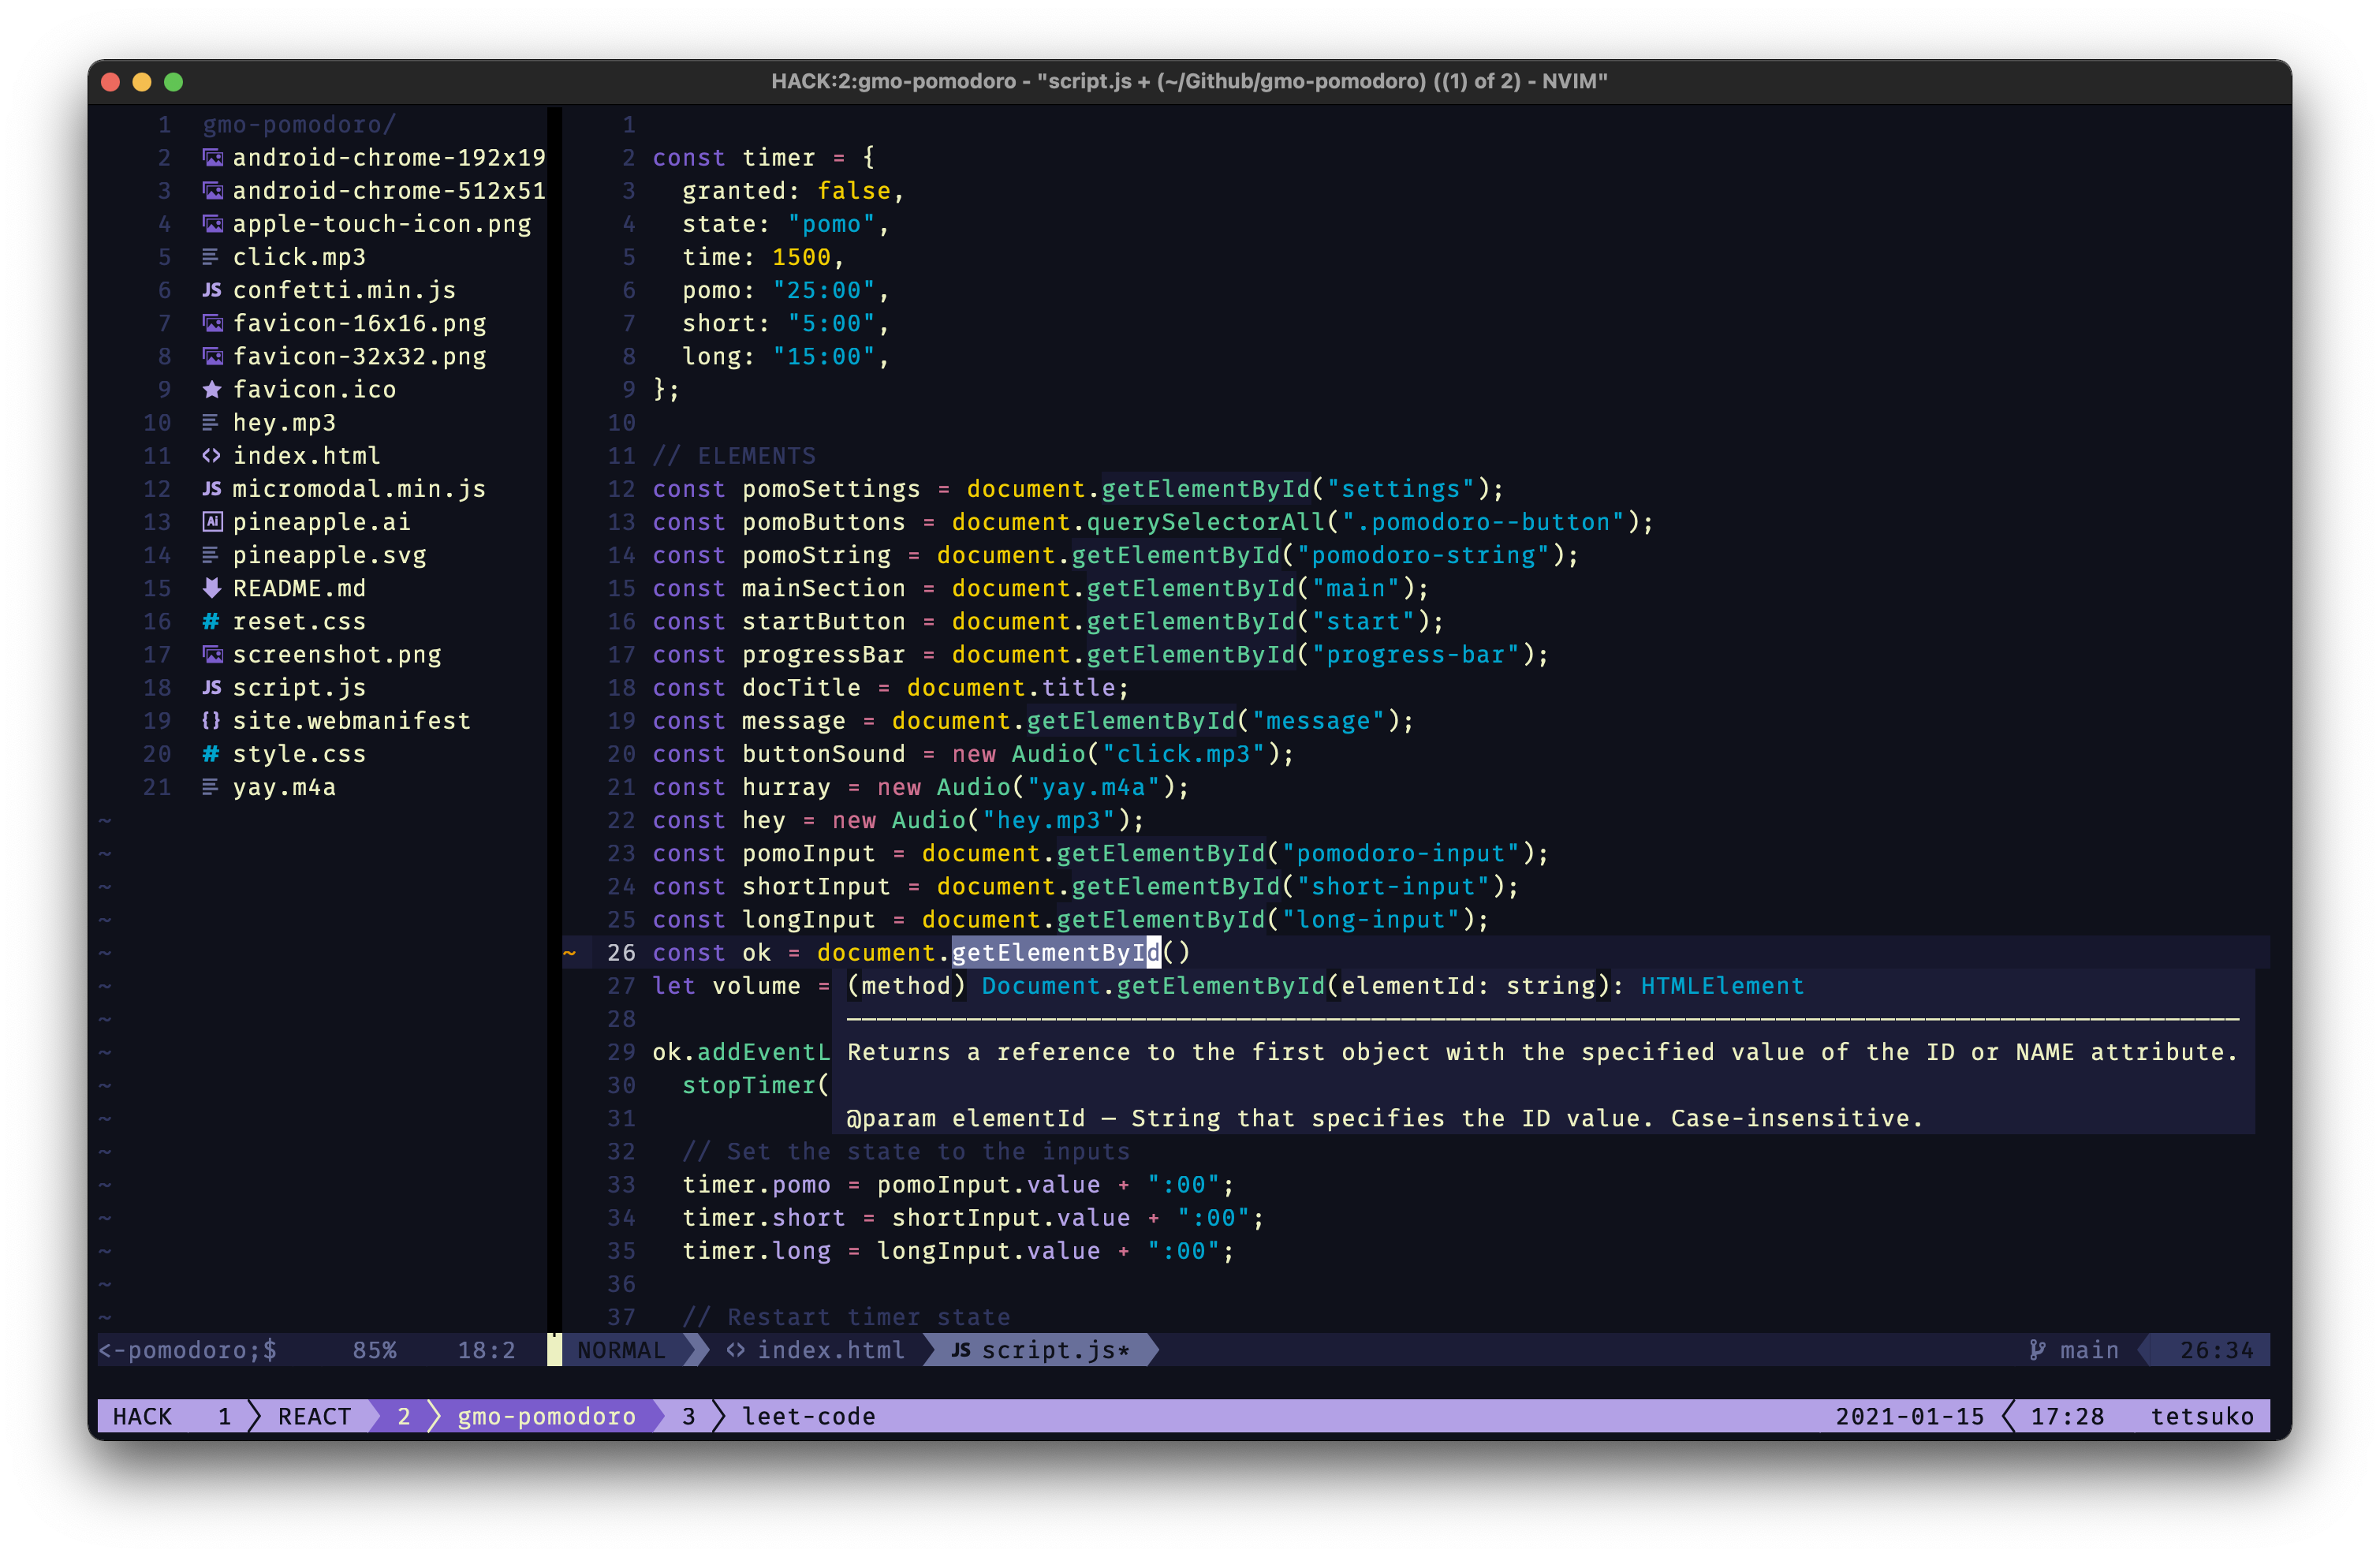Click the AI icon beside pineapple.ai
The width and height of the screenshot is (2380, 1557).
(x=212, y=522)
